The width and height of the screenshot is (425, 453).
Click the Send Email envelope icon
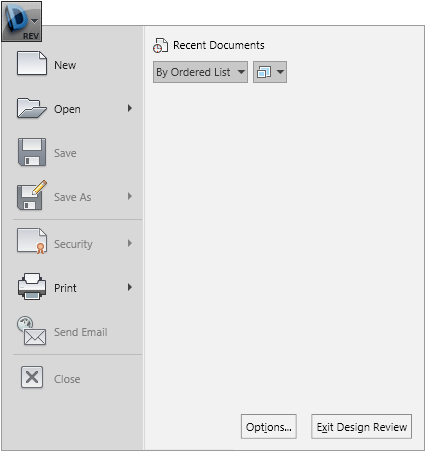[31, 330]
